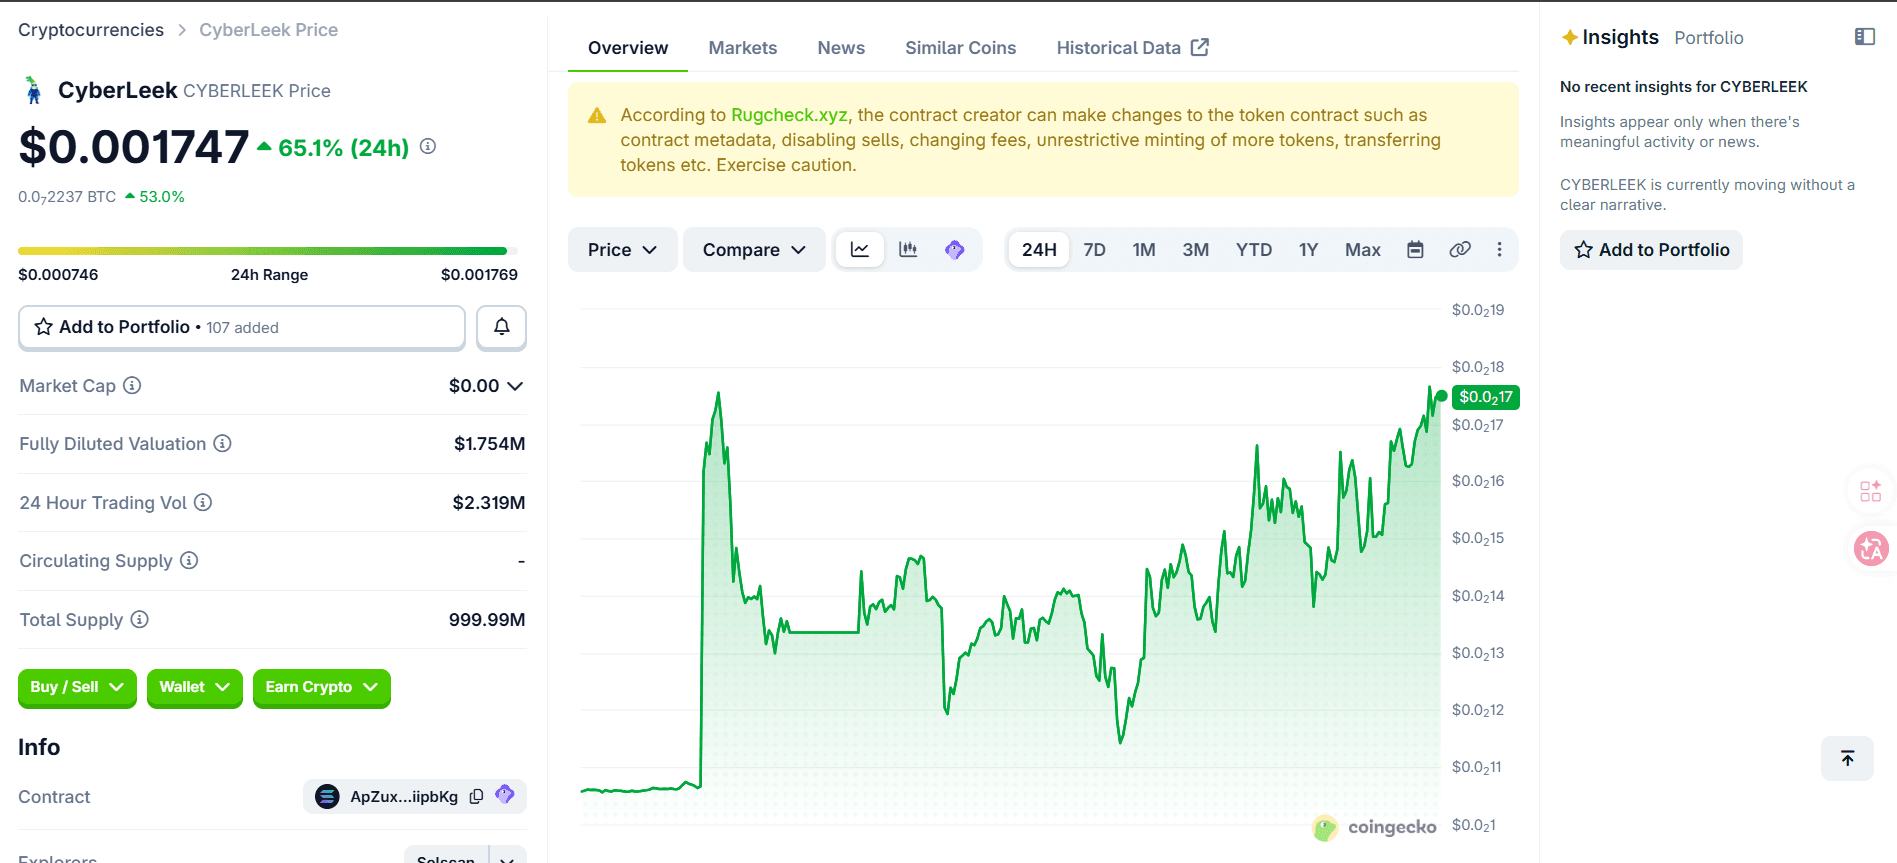Click the purple diamond icon beside the contract address
This screenshot has width=1897, height=863.
505,795
